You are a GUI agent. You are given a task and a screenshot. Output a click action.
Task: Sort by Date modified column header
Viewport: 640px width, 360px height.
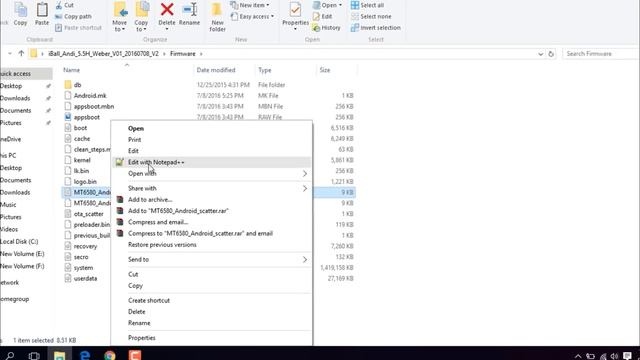(216, 70)
